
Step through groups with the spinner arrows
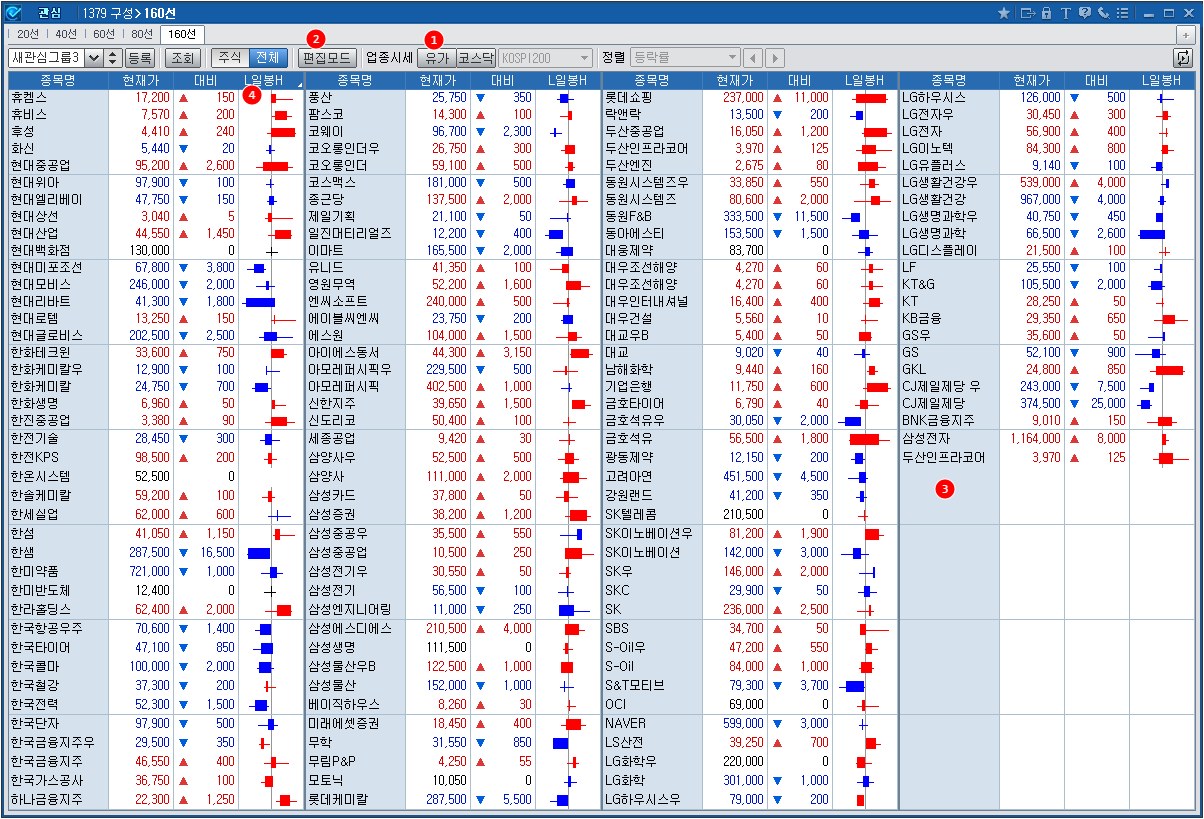click(x=113, y=58)
